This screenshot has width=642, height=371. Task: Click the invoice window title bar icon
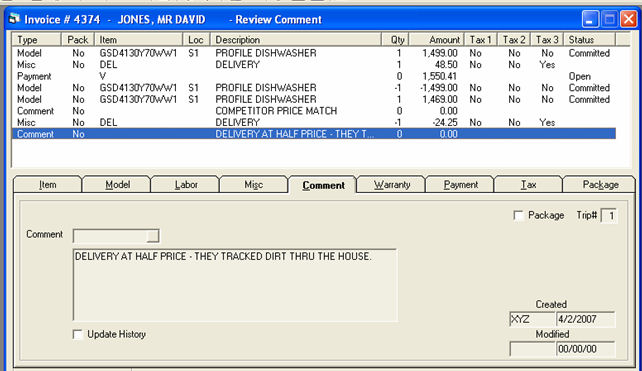14,19
